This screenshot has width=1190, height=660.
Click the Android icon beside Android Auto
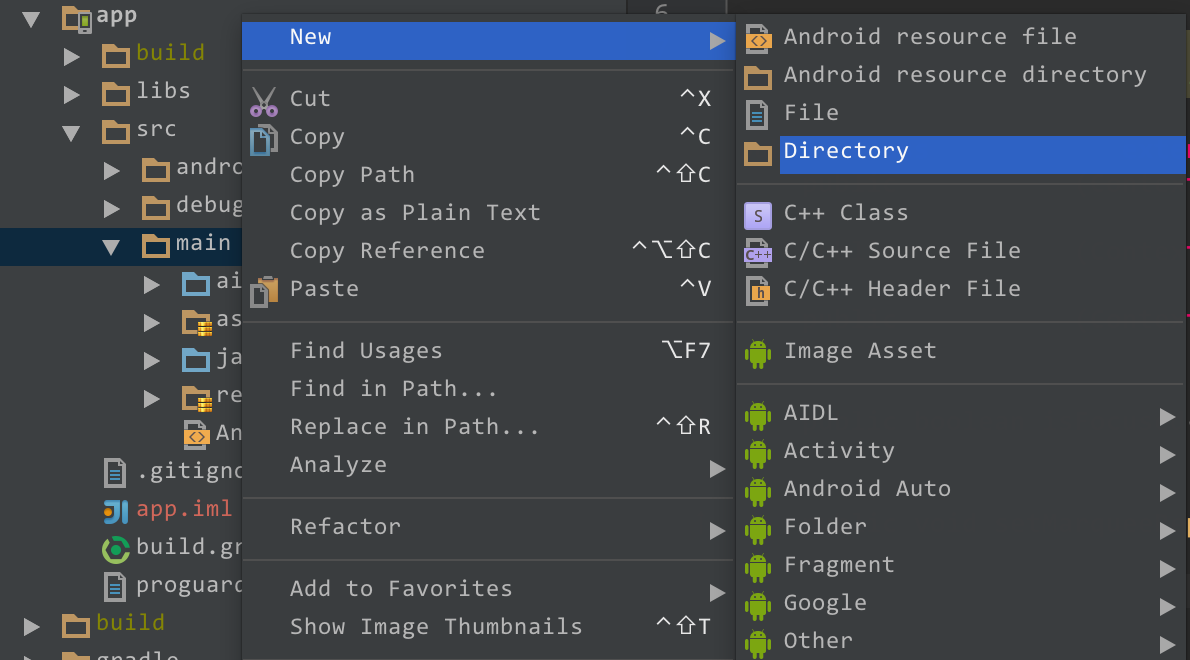[757, 492]
